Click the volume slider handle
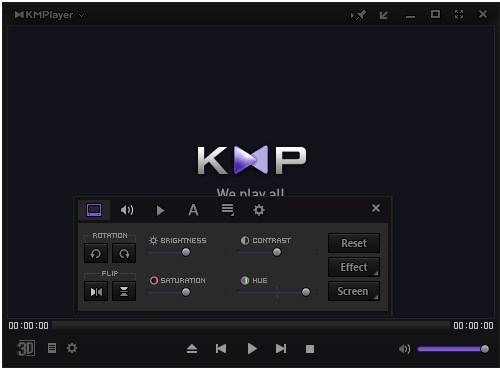This screenshot has height=373, width=500. pyautogui.click(x=485, y=349)
